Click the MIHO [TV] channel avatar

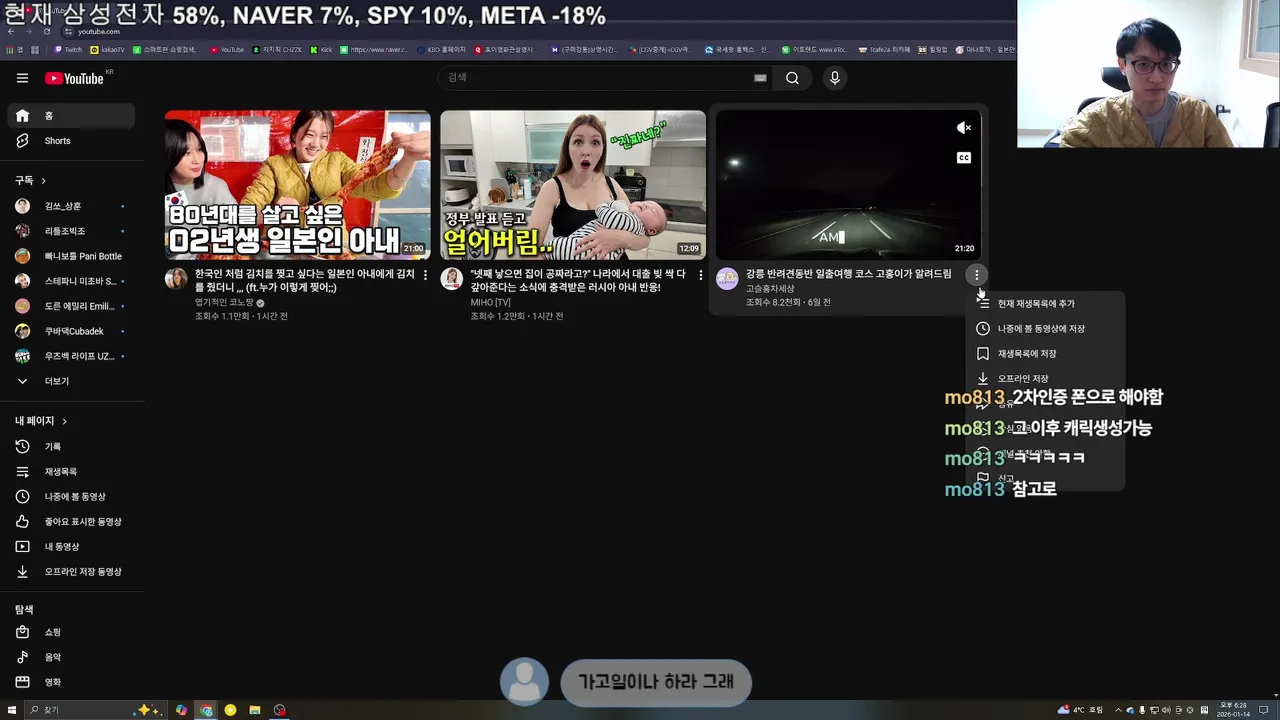pyautogui.click(x=452, y=279)
